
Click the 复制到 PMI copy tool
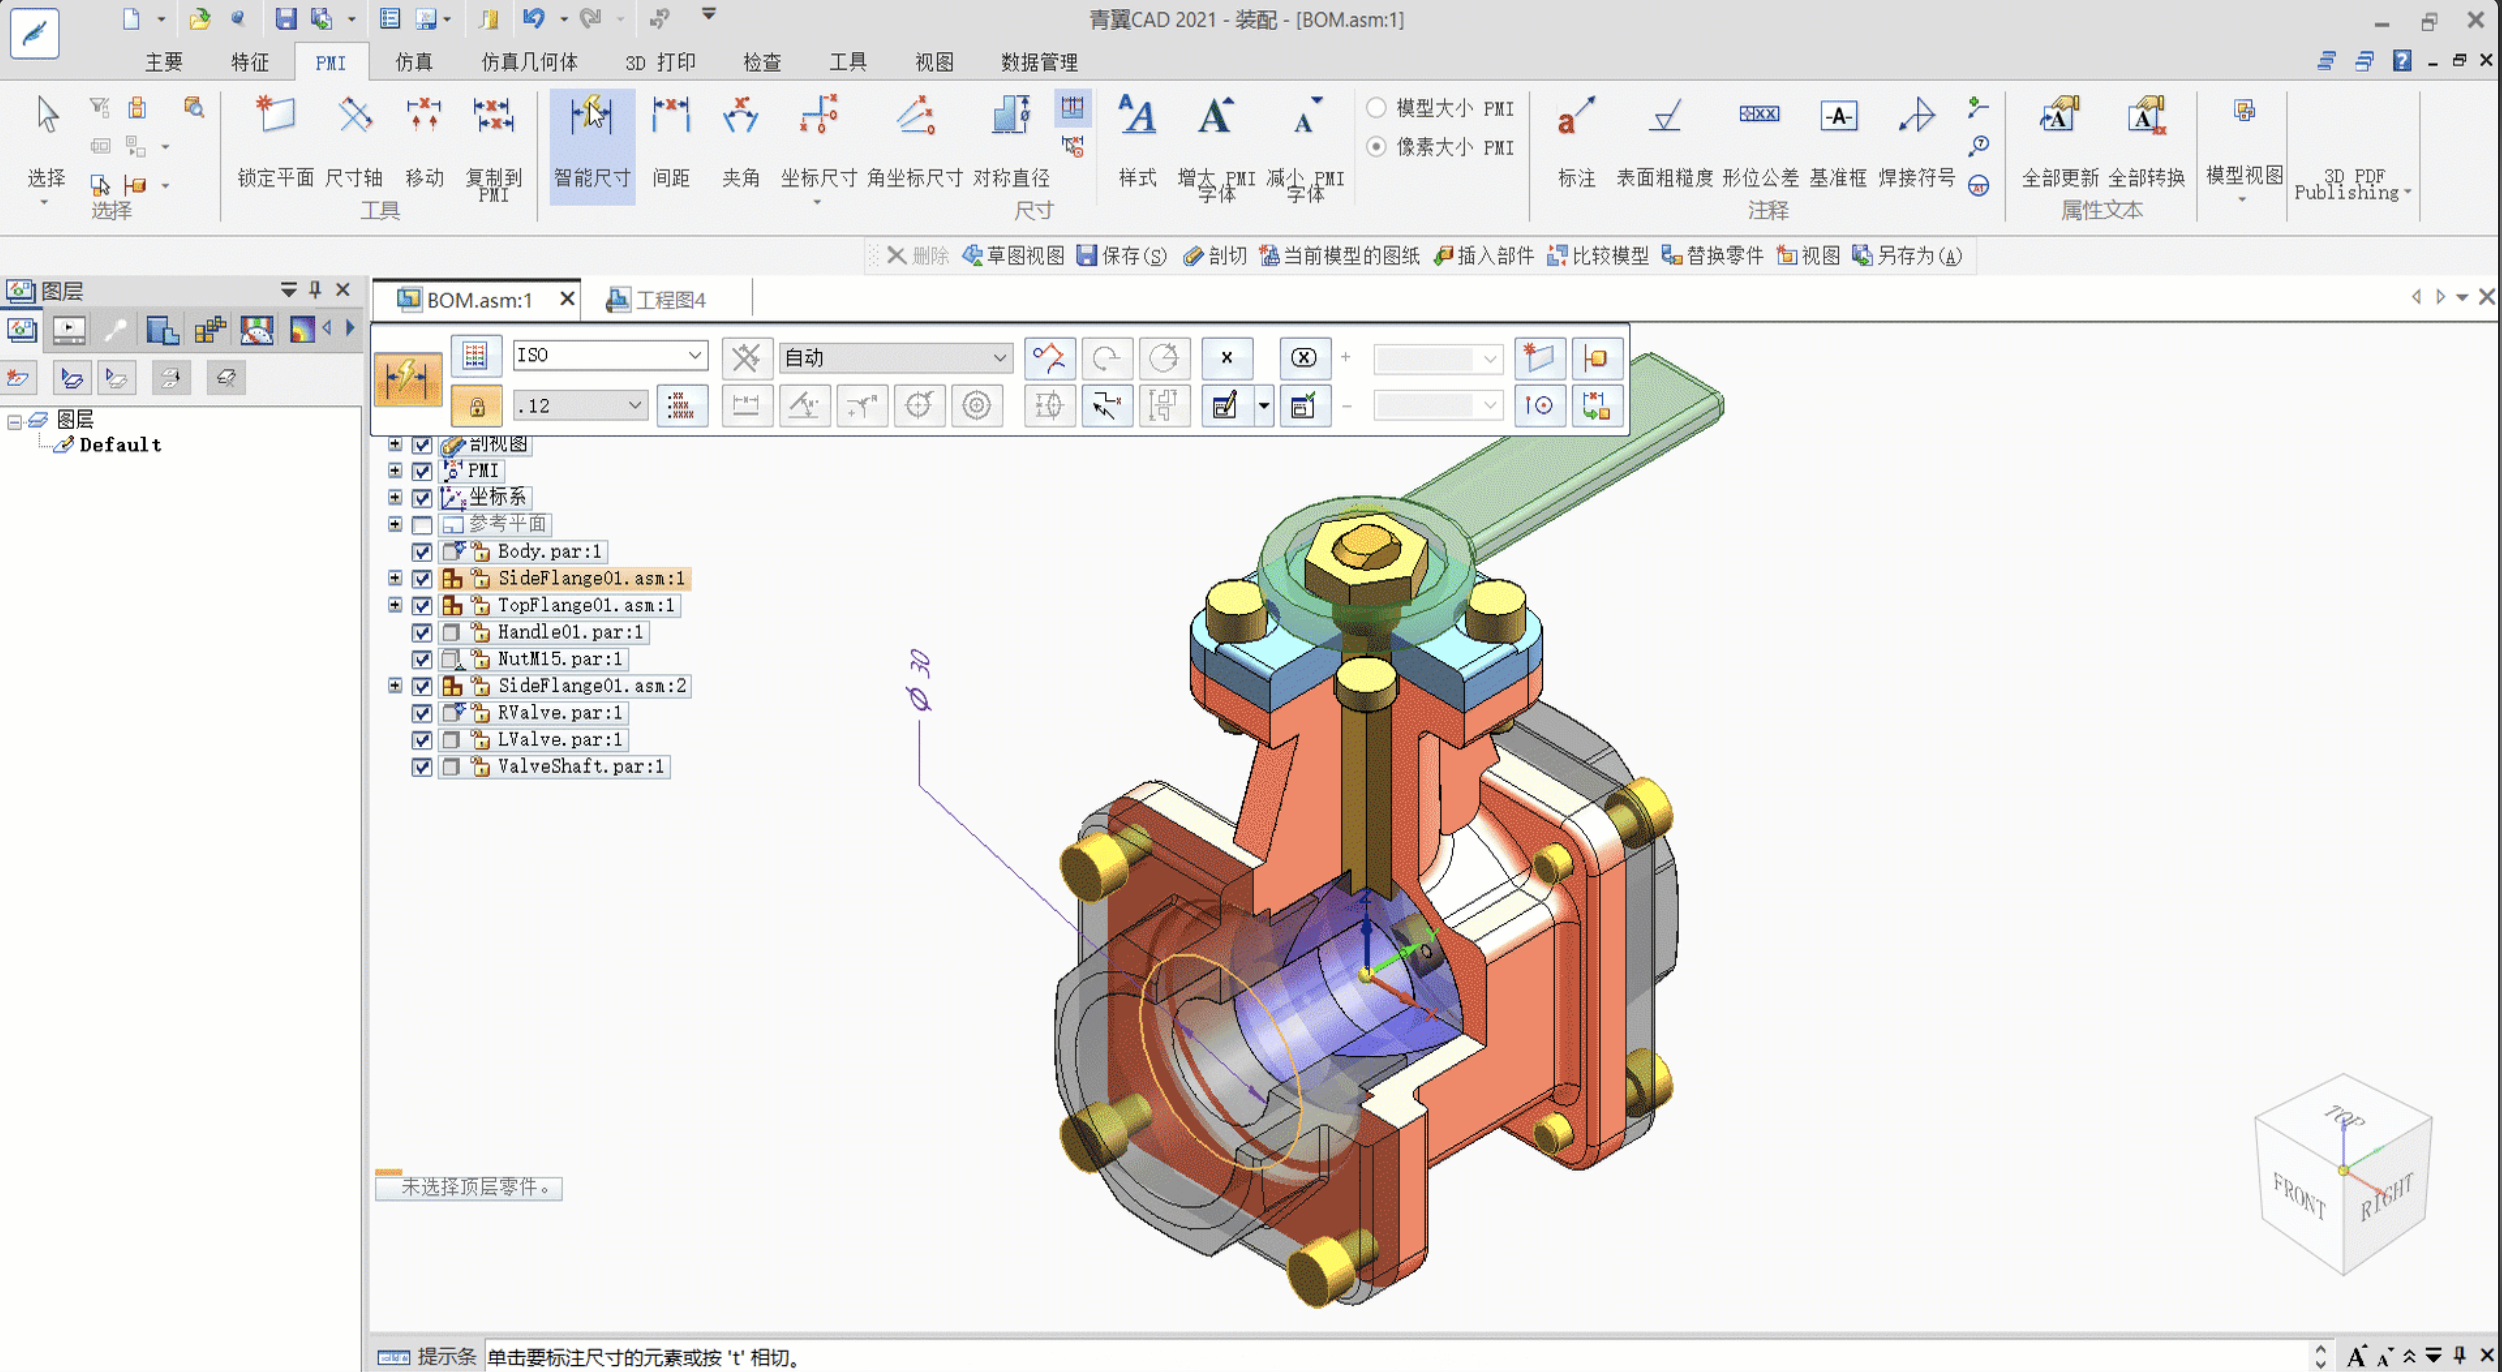tap(494, 148)
